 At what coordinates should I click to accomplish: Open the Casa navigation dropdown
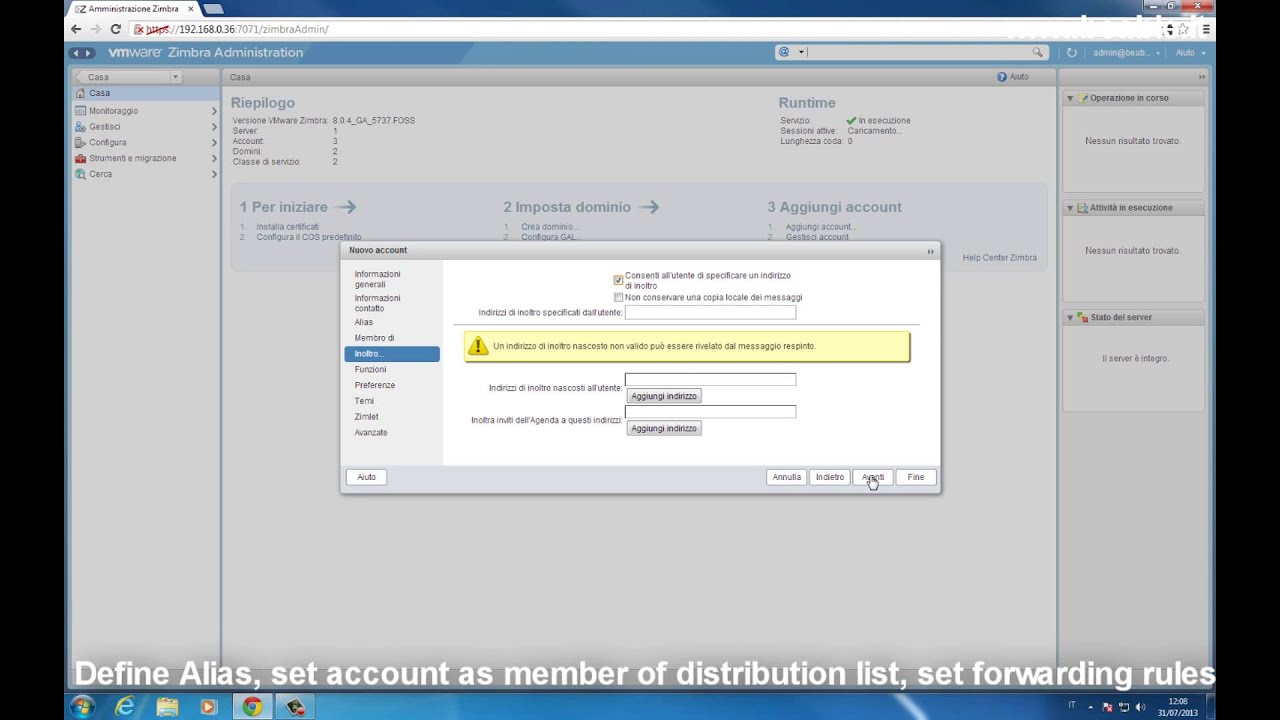click(175, 77)
